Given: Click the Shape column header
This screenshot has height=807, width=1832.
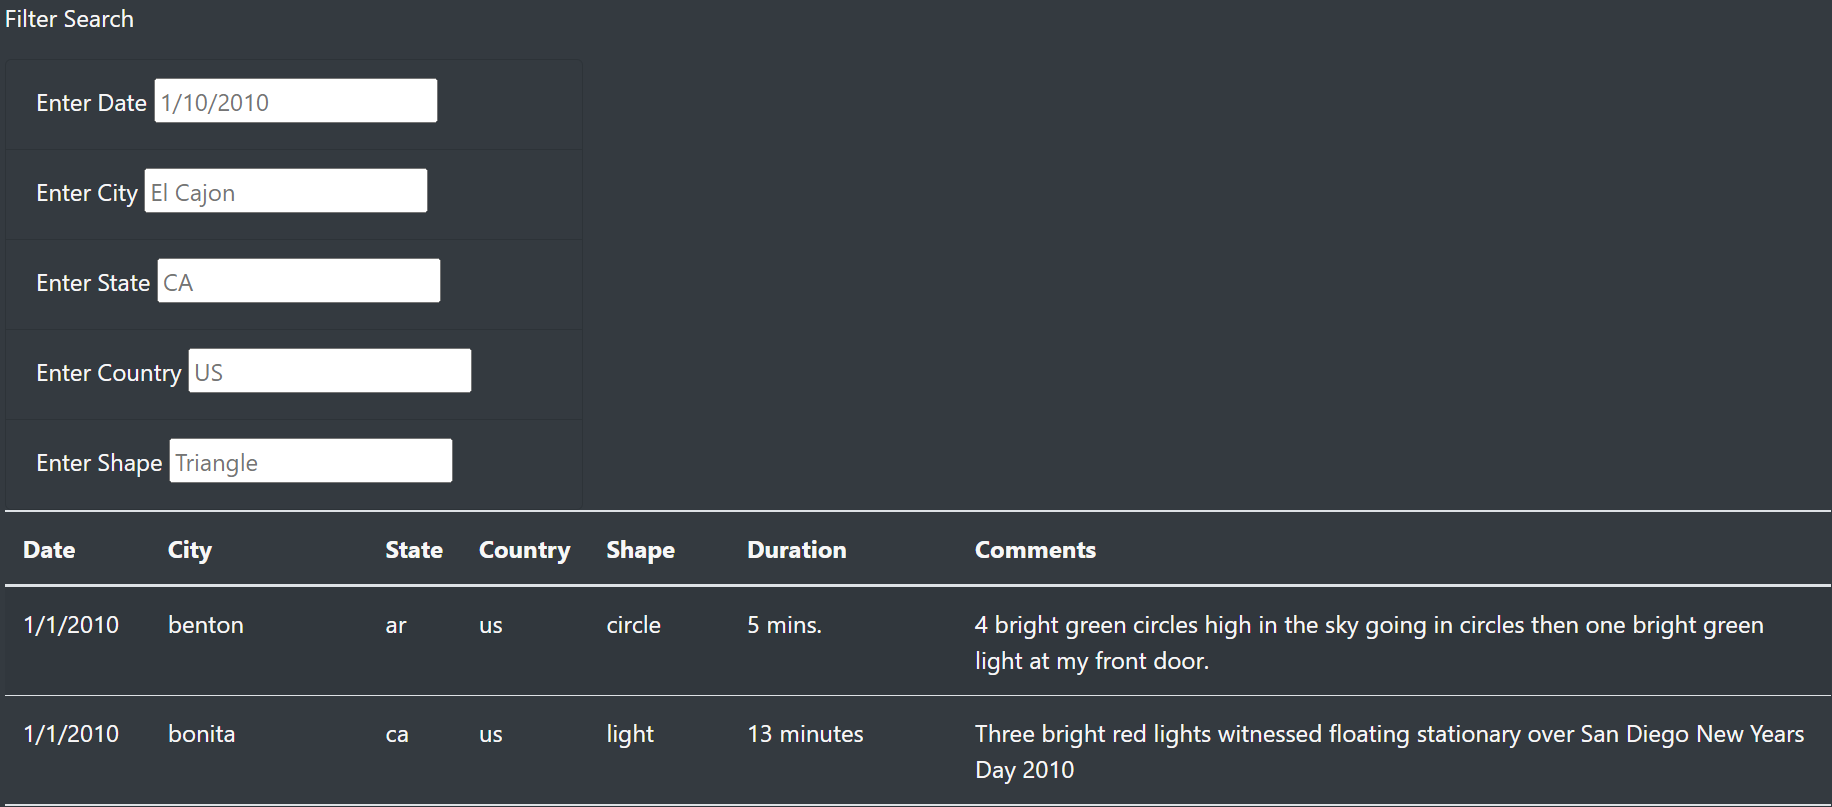Looking at the screenshot, I should tap(640, 549).
